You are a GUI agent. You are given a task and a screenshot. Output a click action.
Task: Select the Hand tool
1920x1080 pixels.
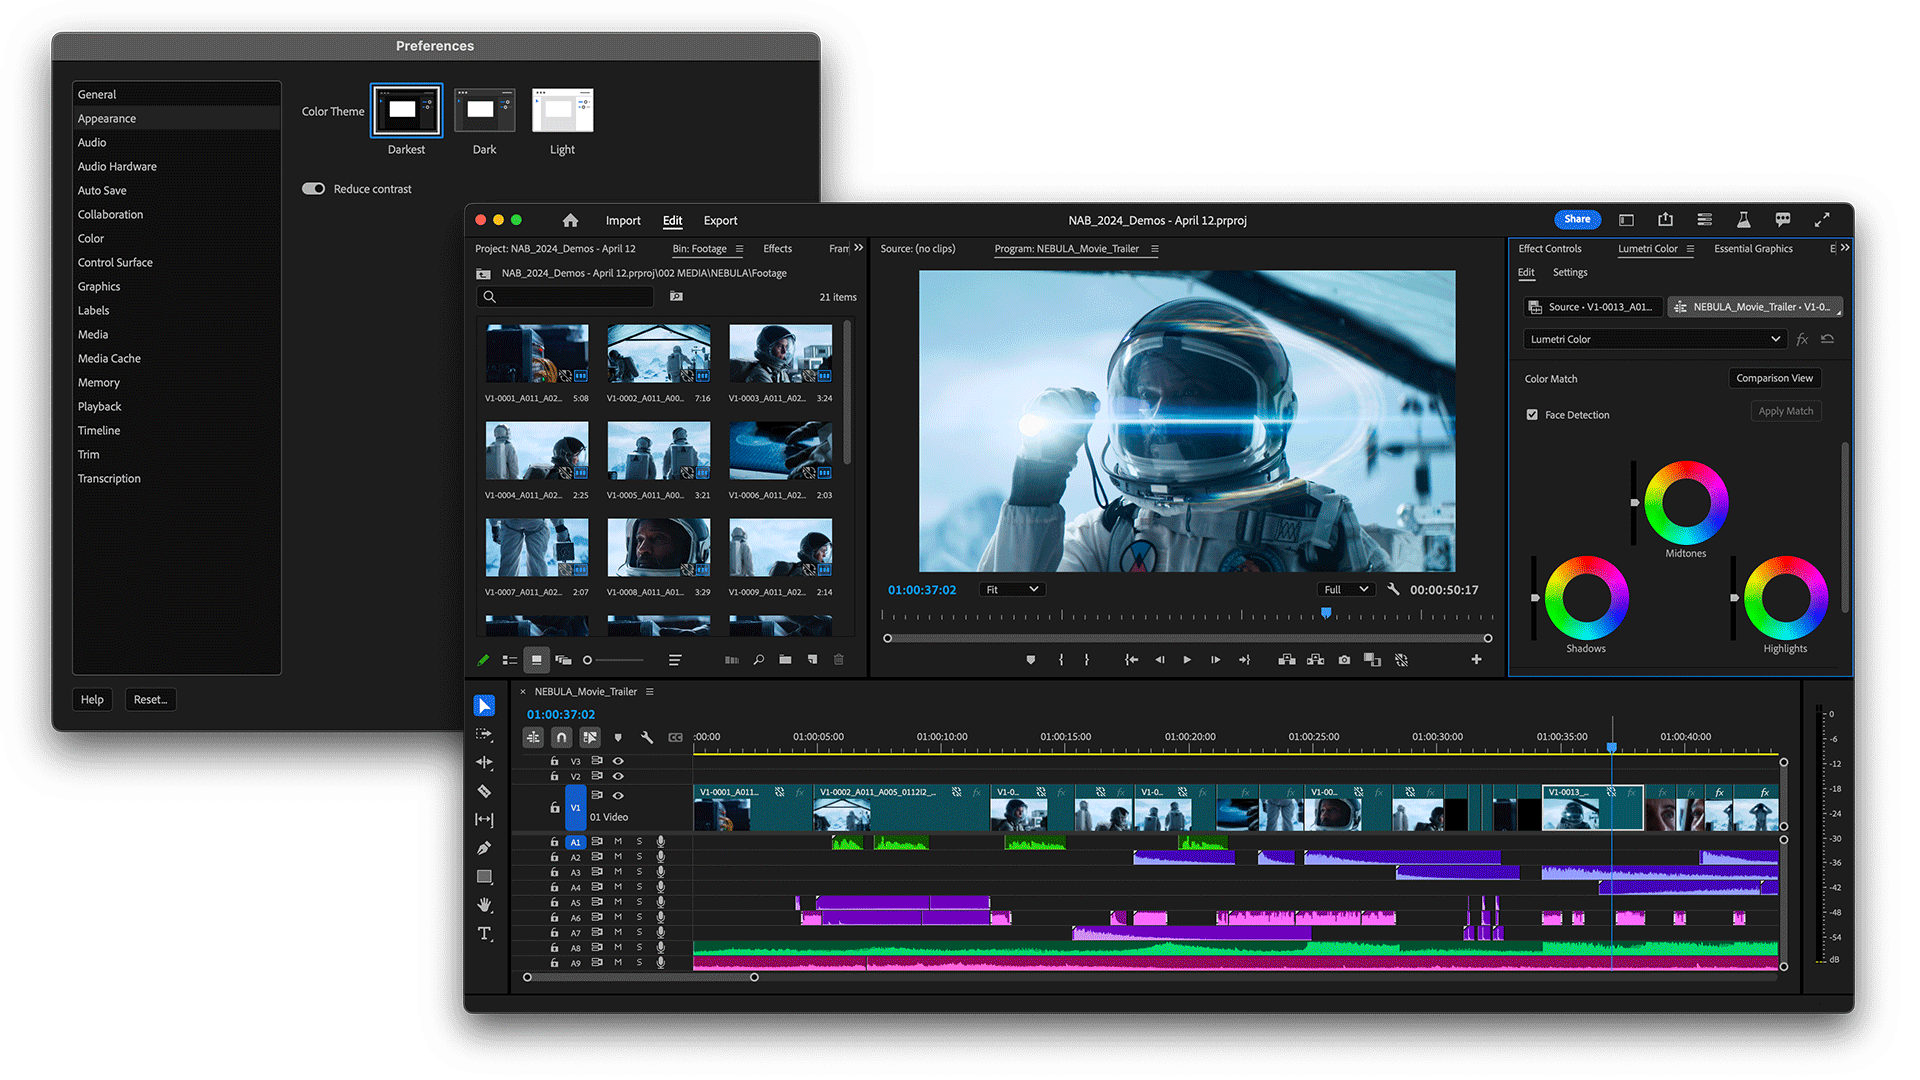[x=485, y=905]
